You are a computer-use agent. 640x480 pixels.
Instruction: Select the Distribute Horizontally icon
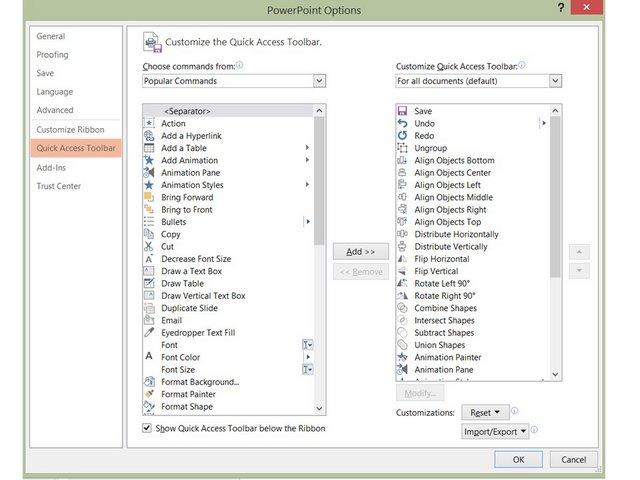(x=402, y=234)
